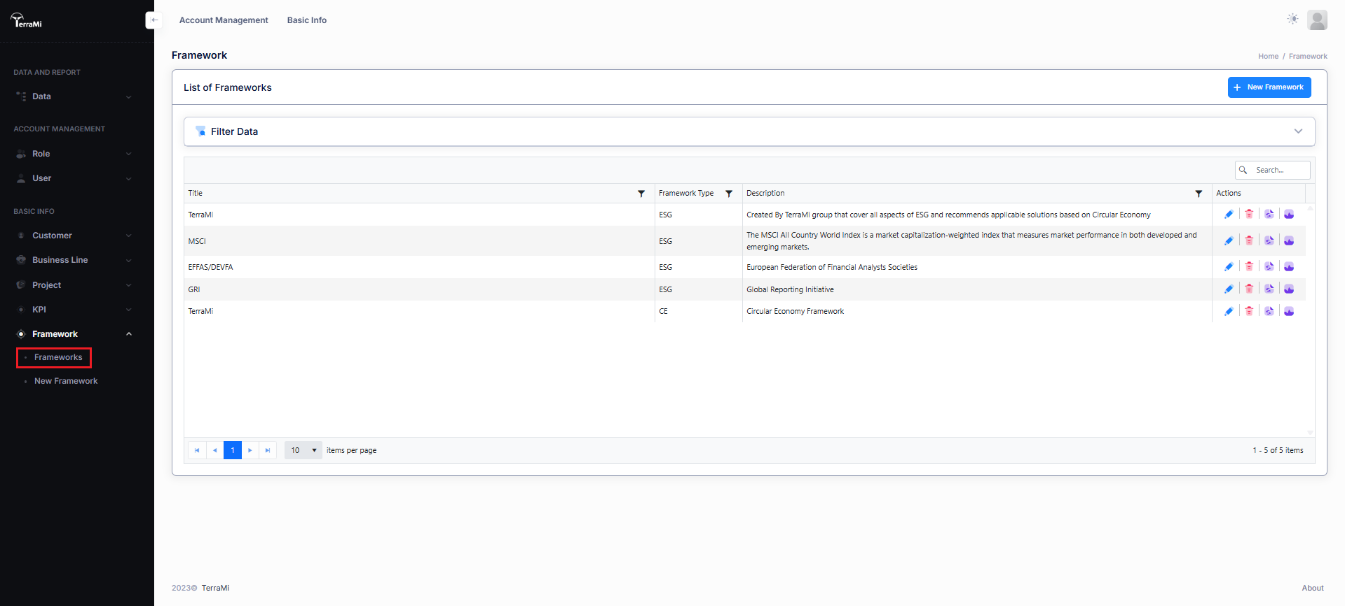The width and height of the screenshot is (1345, 606).
Task: Expand the Customer sidebar menu
Action: [x=76, y=235]
